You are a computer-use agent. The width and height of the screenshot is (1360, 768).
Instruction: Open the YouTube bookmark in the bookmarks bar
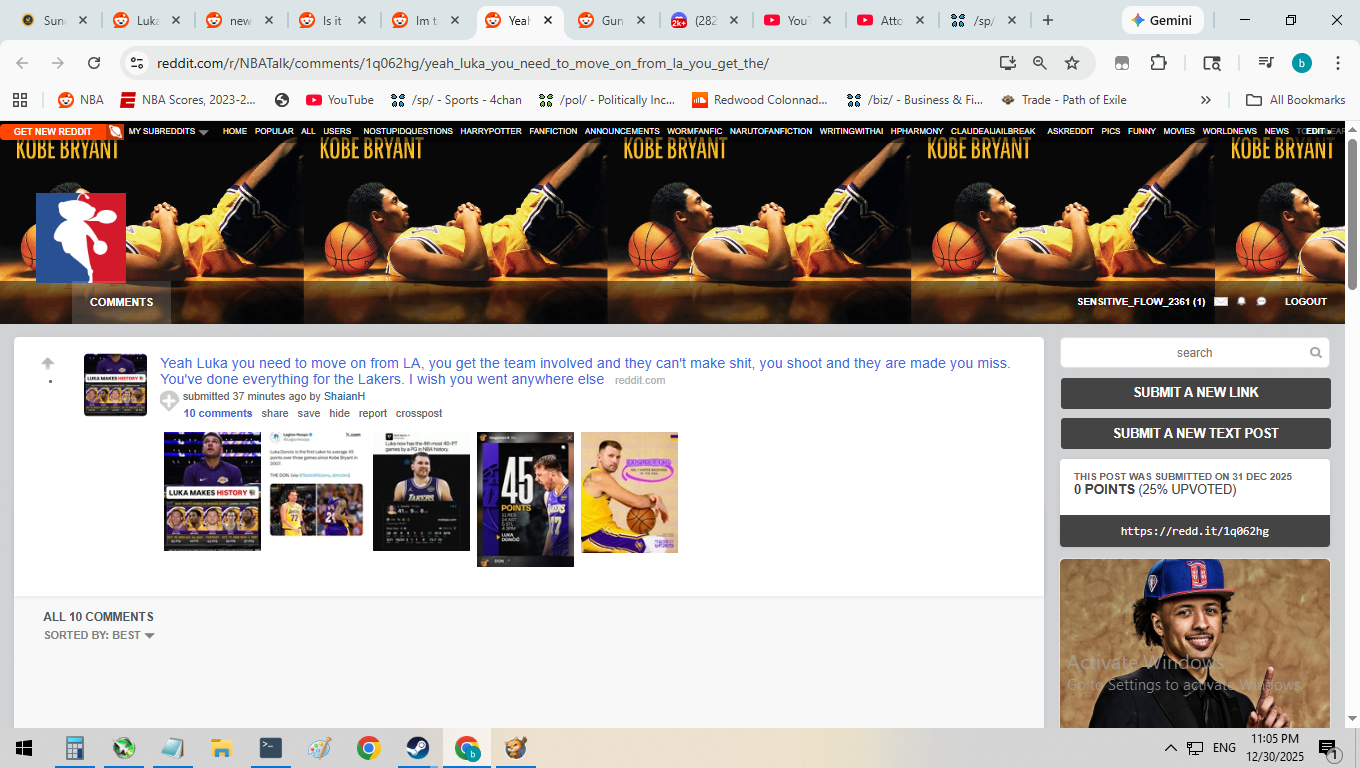point(340,100)
